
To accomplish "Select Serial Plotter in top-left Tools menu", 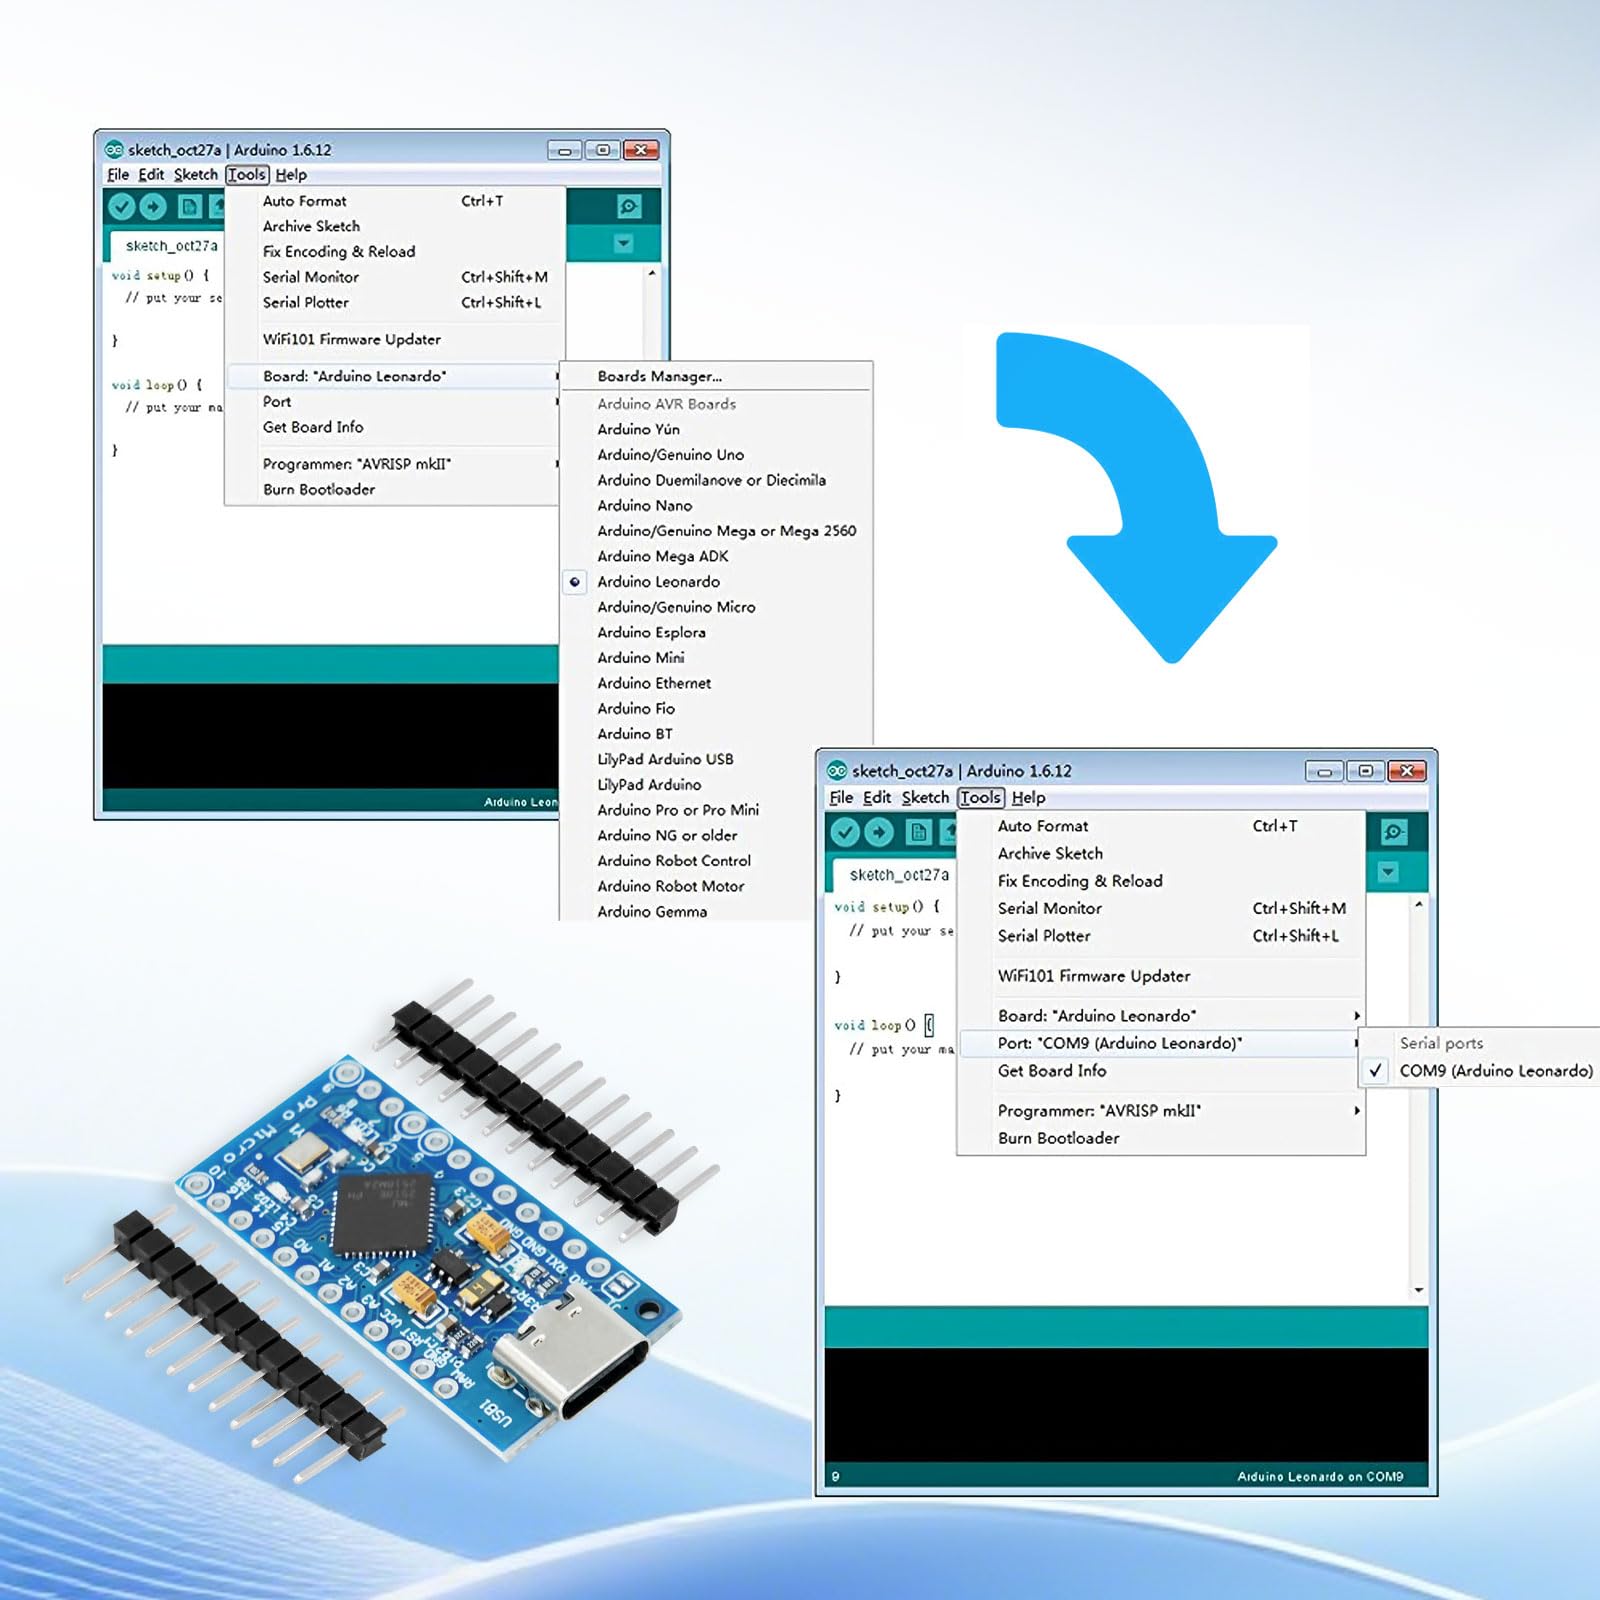I will (393, 302).
